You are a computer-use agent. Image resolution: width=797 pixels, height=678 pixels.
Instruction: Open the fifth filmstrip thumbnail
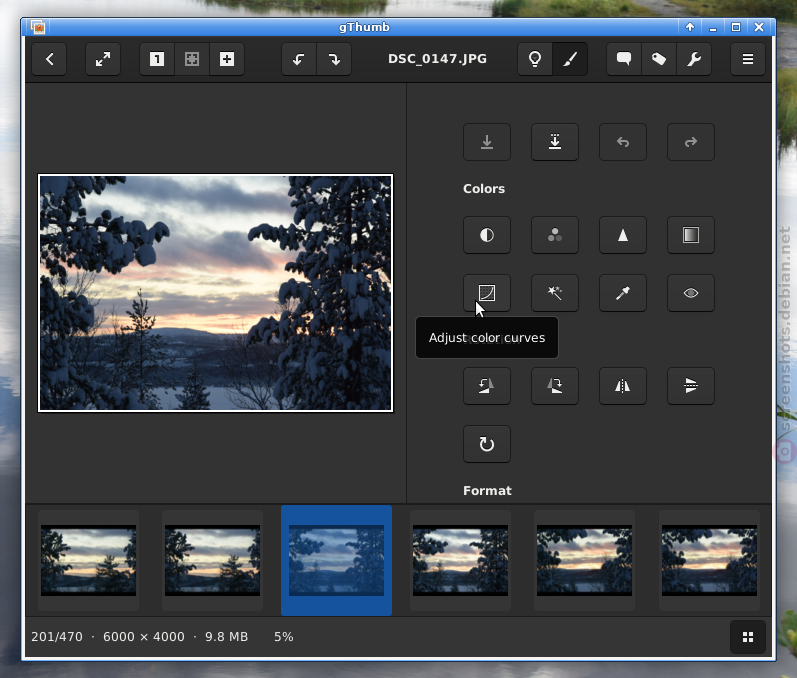(585, 560)
